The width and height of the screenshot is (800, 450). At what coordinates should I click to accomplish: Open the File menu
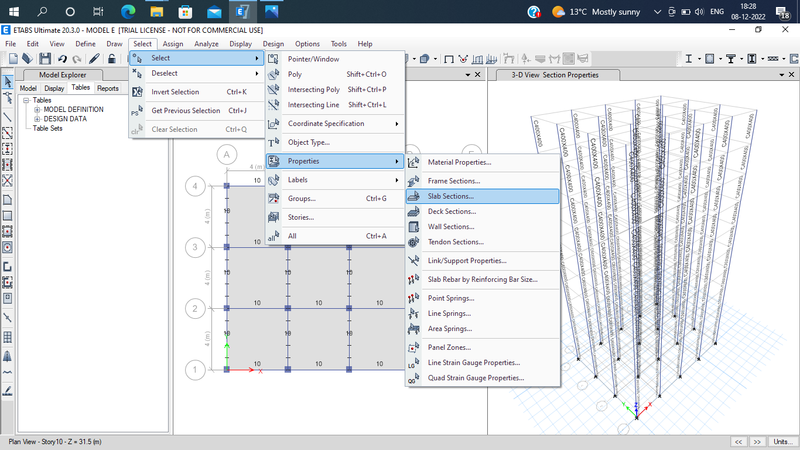[x=10, y=44]
